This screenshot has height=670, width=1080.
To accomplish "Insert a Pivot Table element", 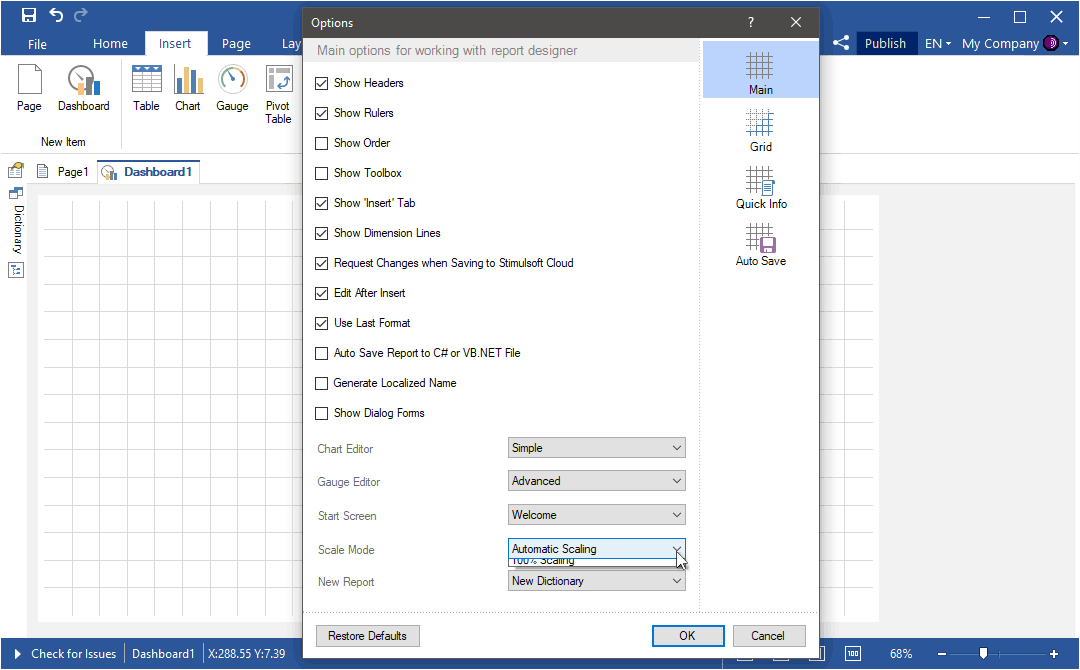I will [278, 94].
